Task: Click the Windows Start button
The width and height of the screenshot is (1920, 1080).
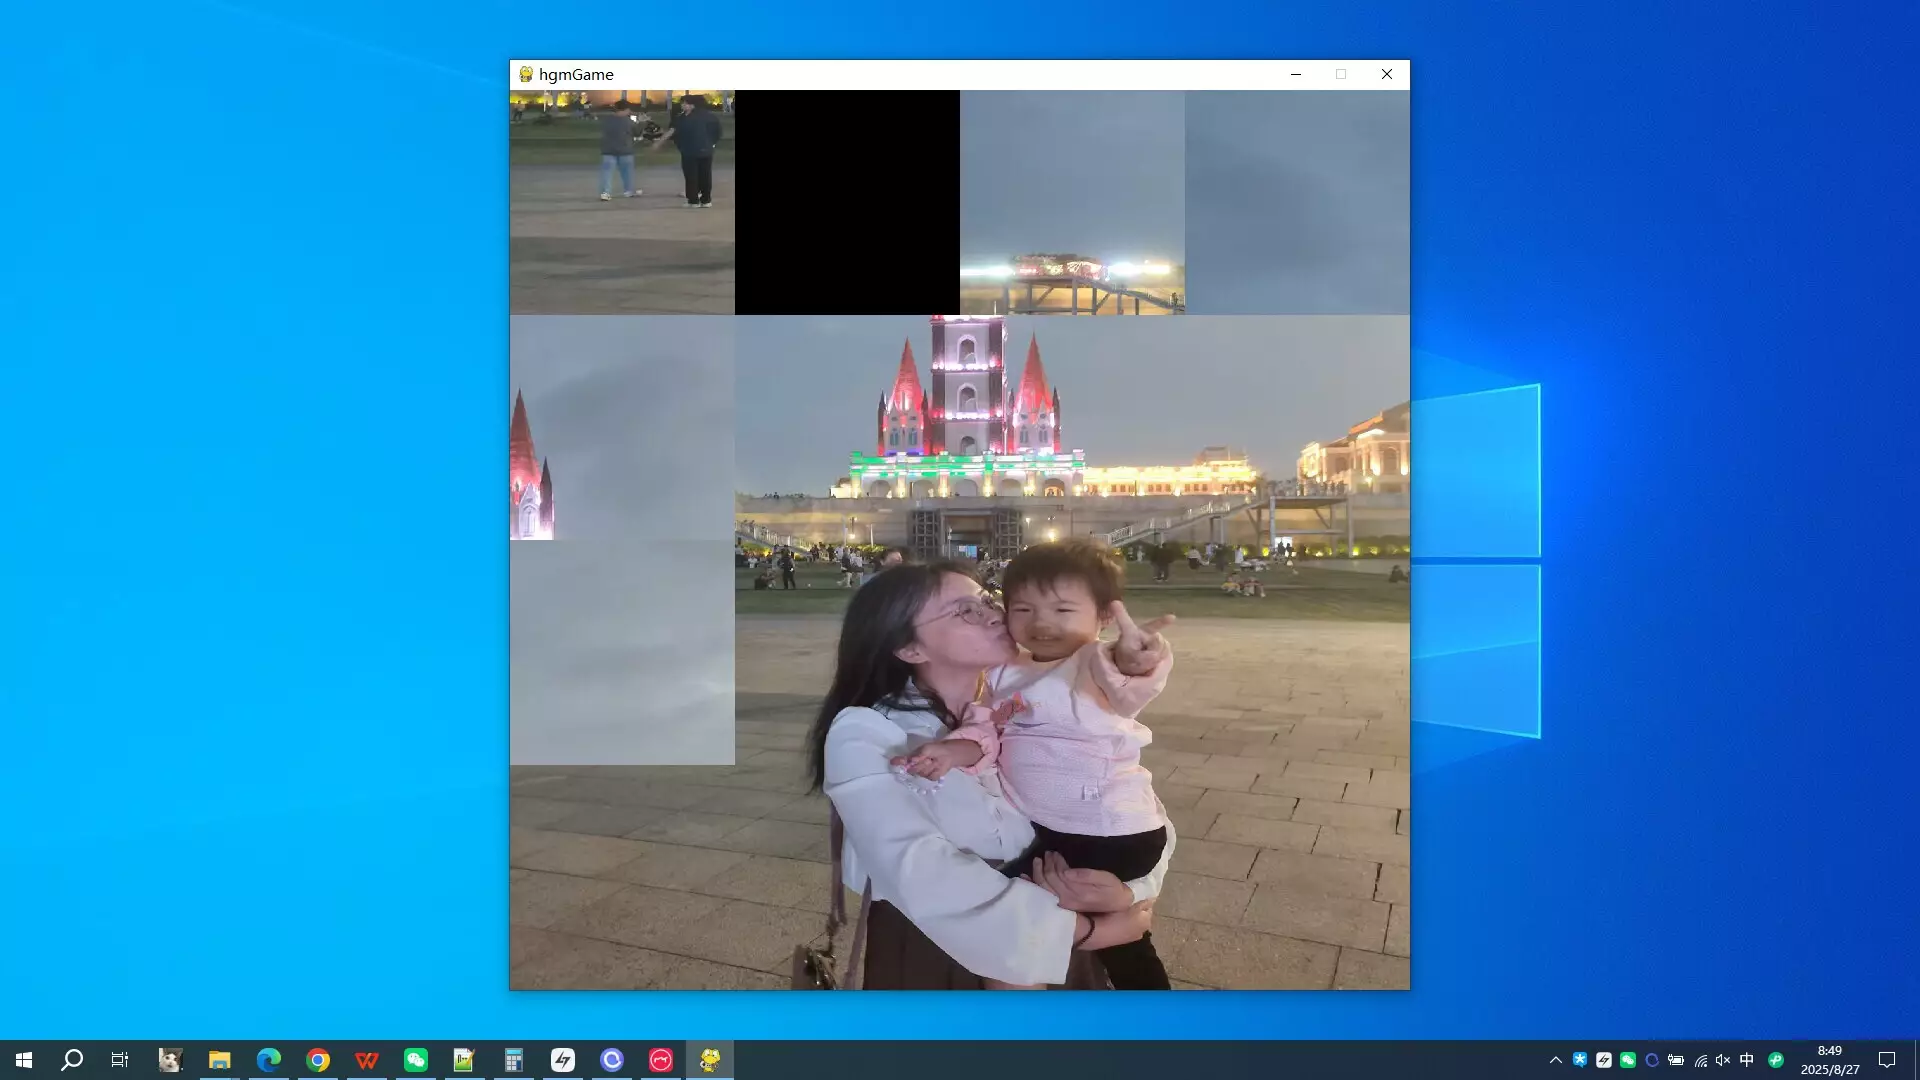Action: click(22, 1059)
